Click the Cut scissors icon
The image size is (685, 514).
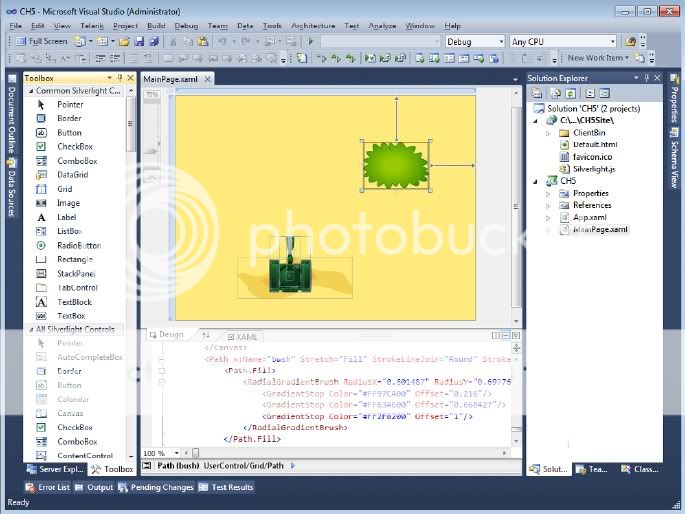[x=173, y=41]
